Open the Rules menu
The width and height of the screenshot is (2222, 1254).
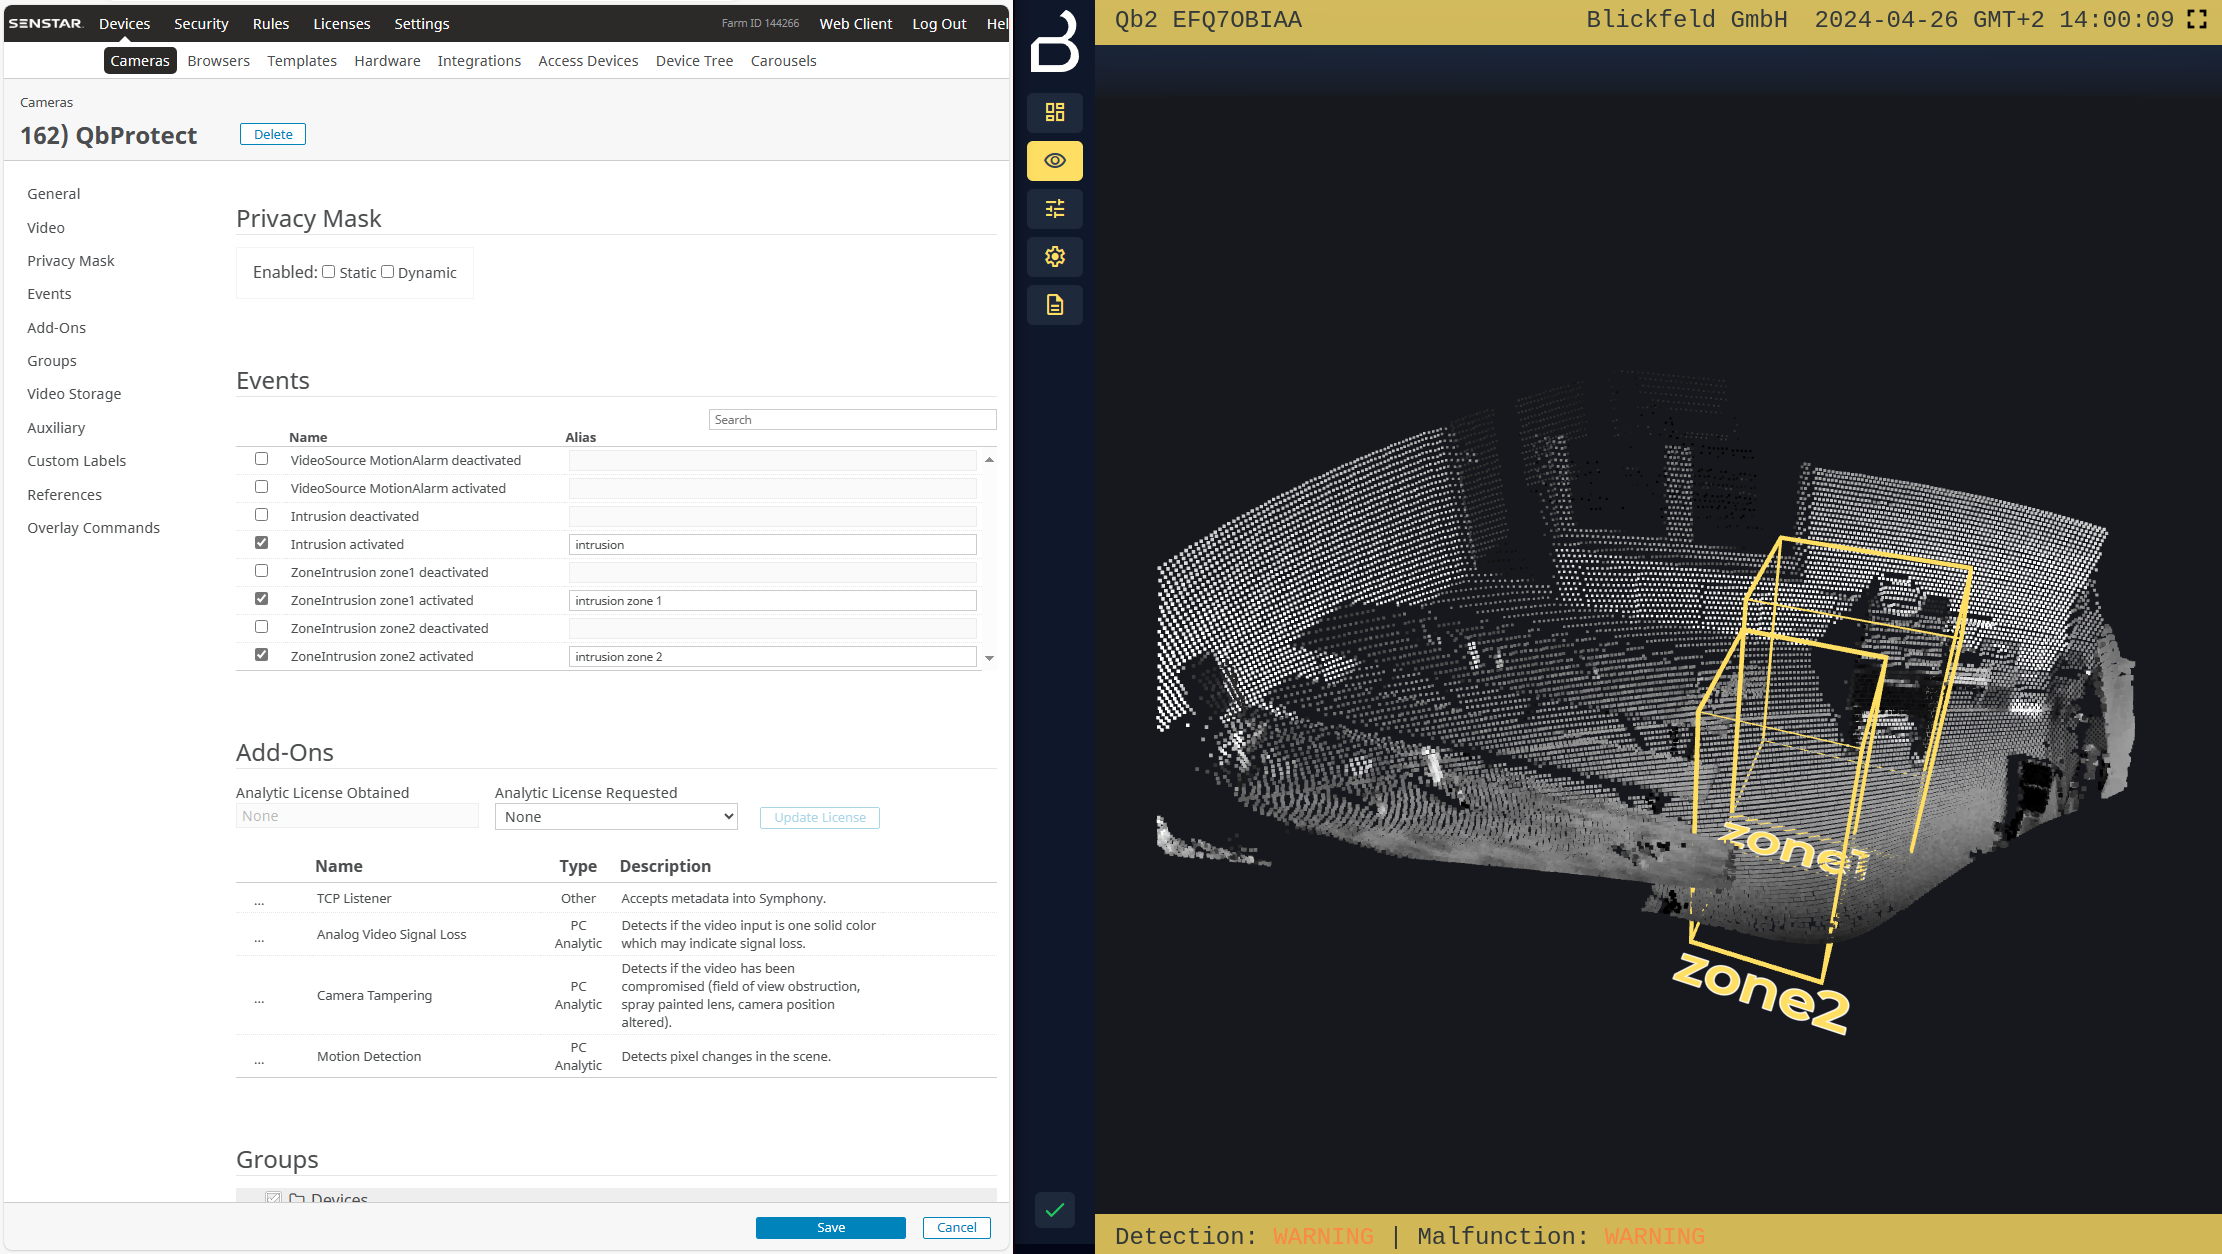[270, 24]
